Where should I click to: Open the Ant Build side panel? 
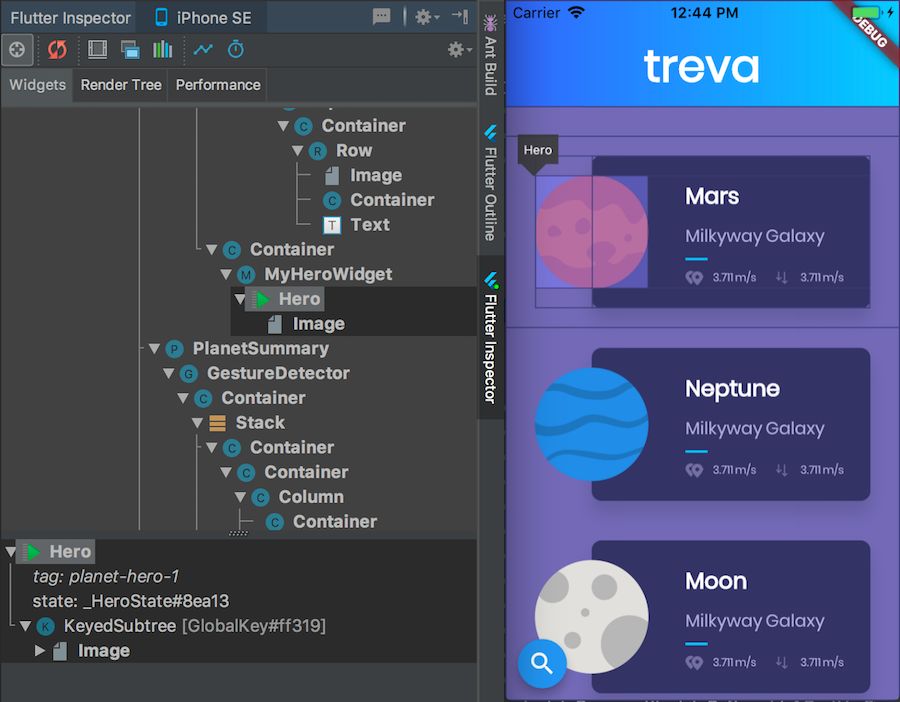(x=490, y=55)
